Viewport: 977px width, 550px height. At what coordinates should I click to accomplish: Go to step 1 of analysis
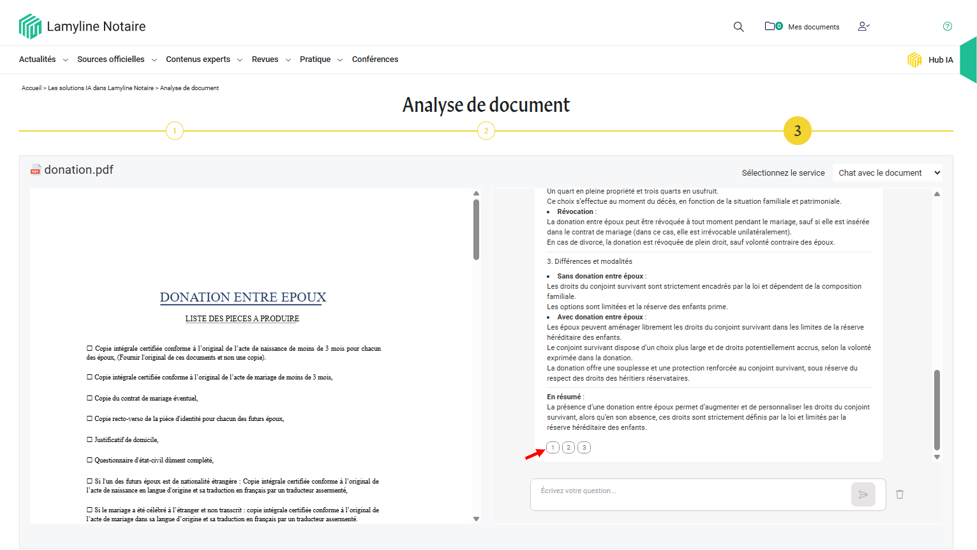click(174, 131)
